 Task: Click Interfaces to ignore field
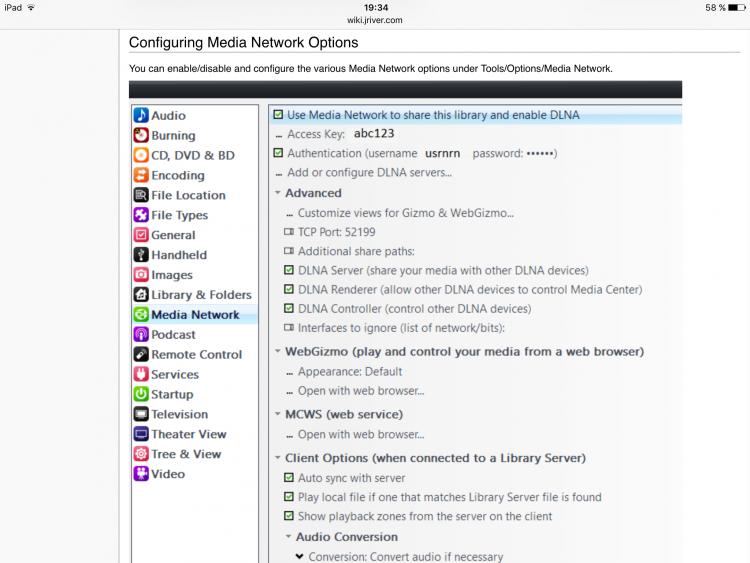point(401,328)
